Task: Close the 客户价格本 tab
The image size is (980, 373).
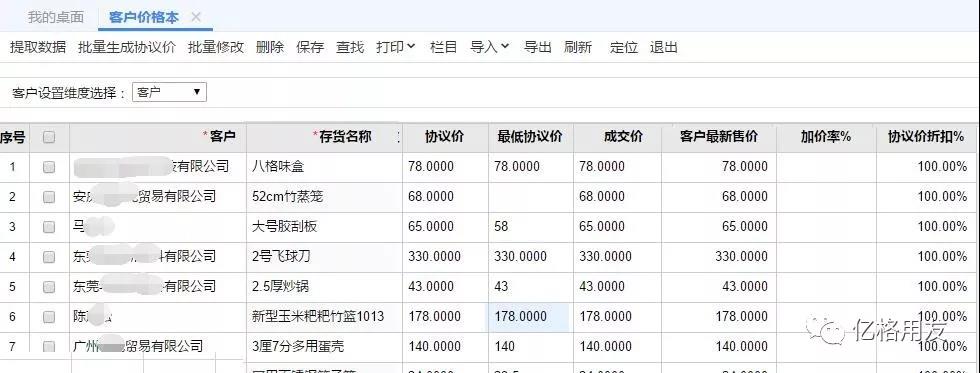Action: 196,17
